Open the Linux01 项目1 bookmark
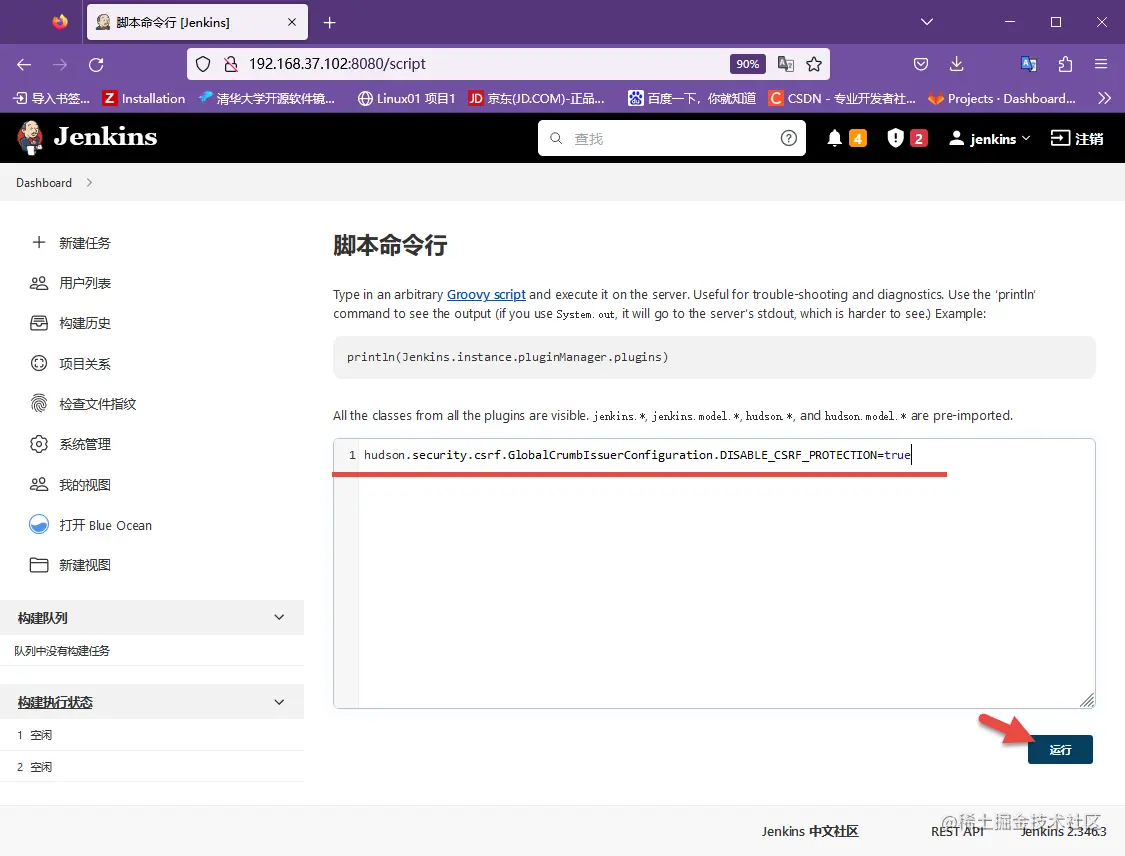 (x=406, y=98)
